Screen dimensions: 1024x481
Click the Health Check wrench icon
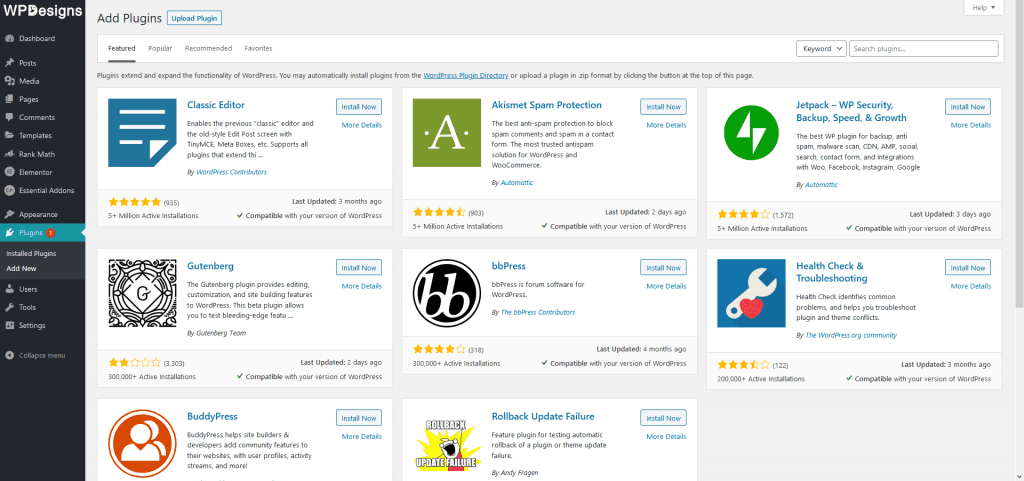pos(751,293)
